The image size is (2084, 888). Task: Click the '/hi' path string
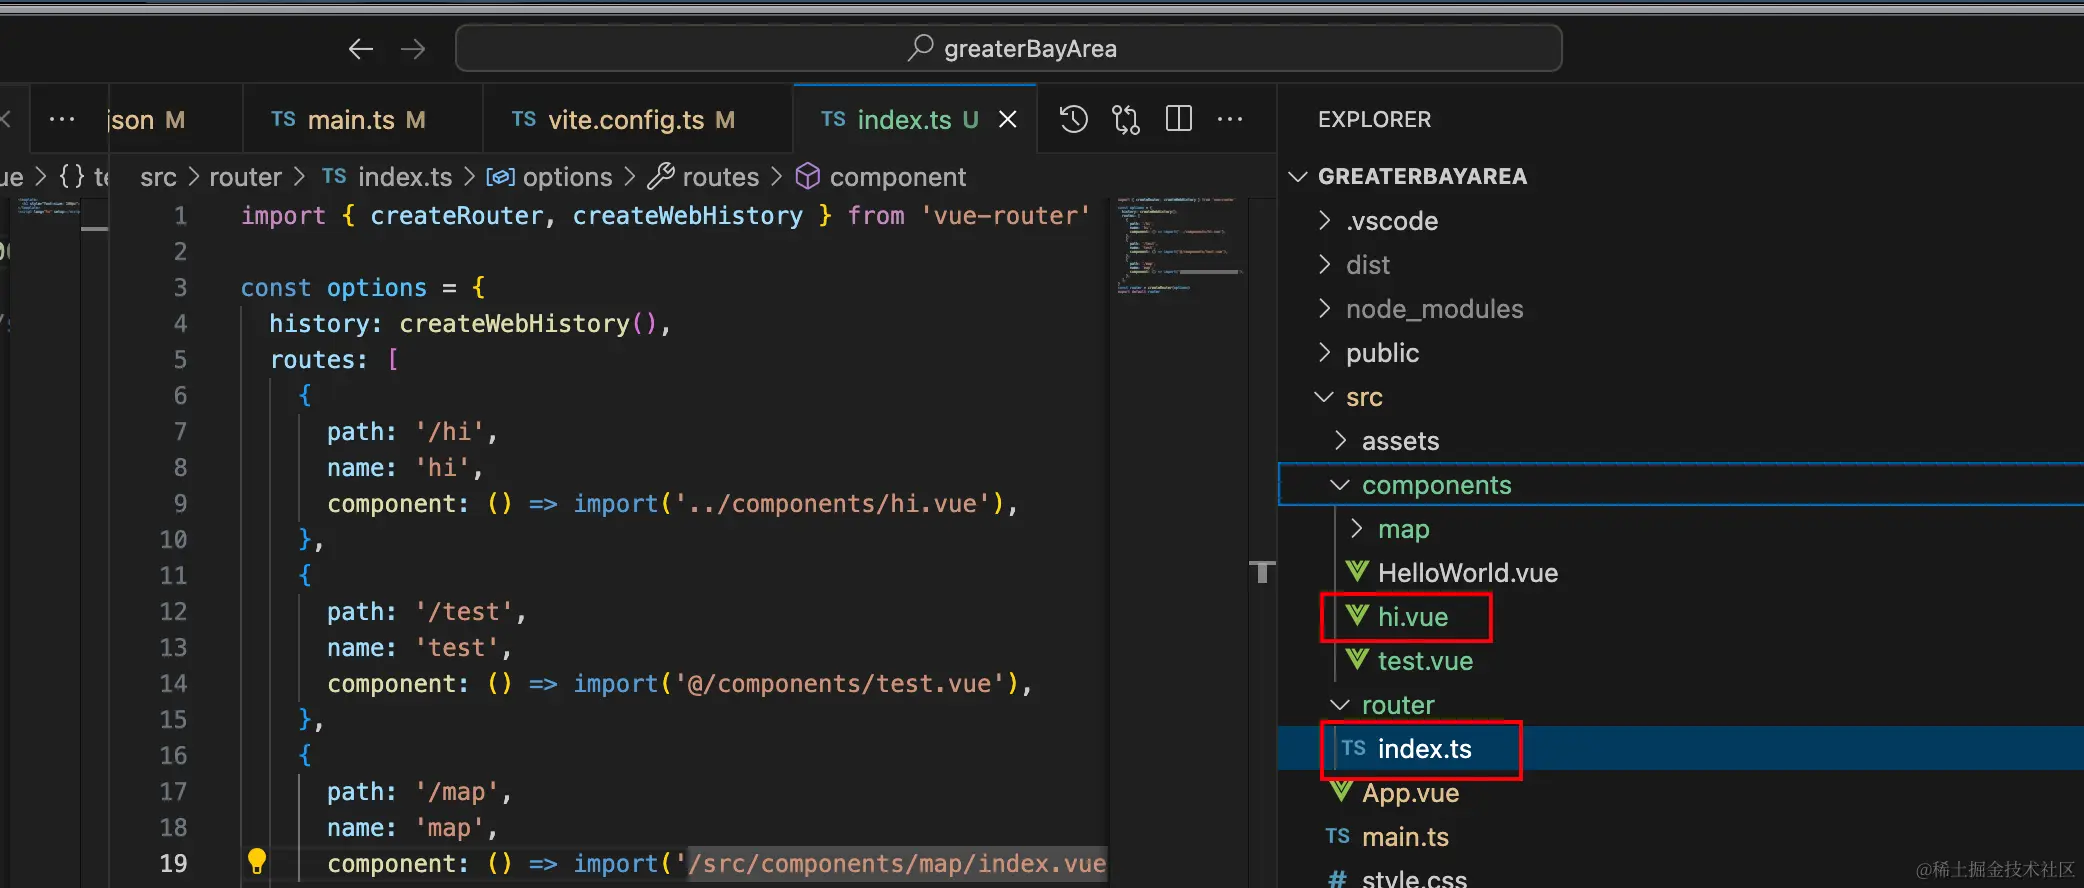[449, 432]
